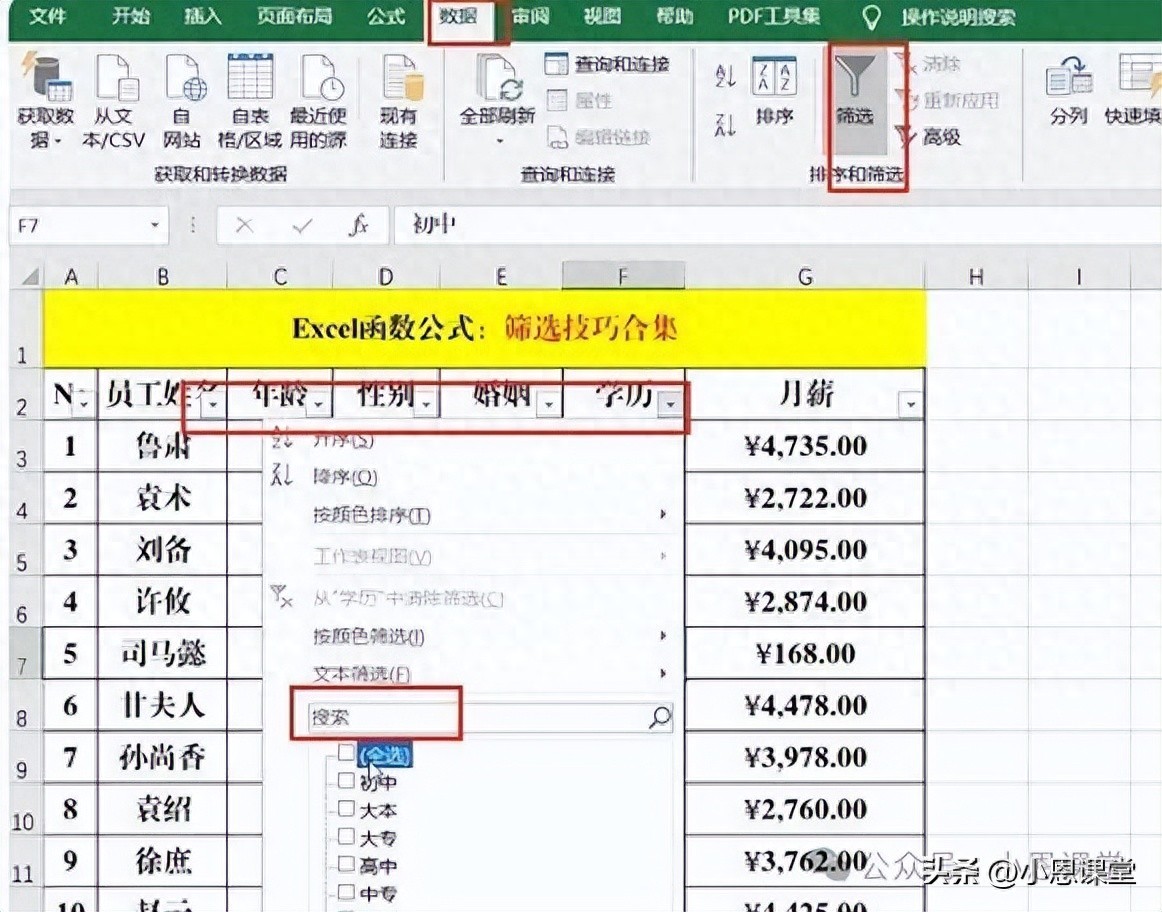Open the 月薪 column filter dropdown
The image size is (1162, 912).
[910, 403]
